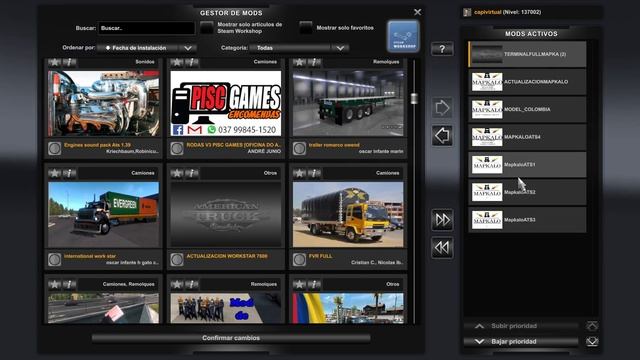Screen dimensions: 640x360
Task: Click the Categoría chevron arrow
Action: [340, 48]
